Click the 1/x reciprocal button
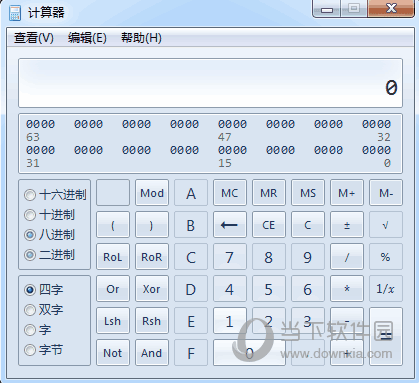 point(386,289)
